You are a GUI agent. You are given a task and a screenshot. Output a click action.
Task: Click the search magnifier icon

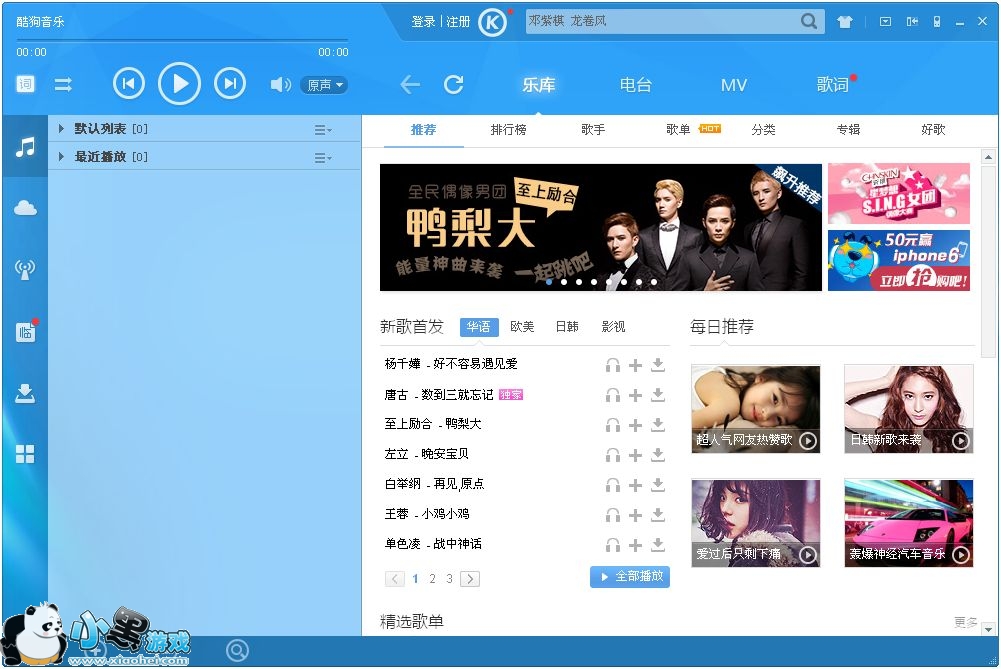[x=809, y=21]
